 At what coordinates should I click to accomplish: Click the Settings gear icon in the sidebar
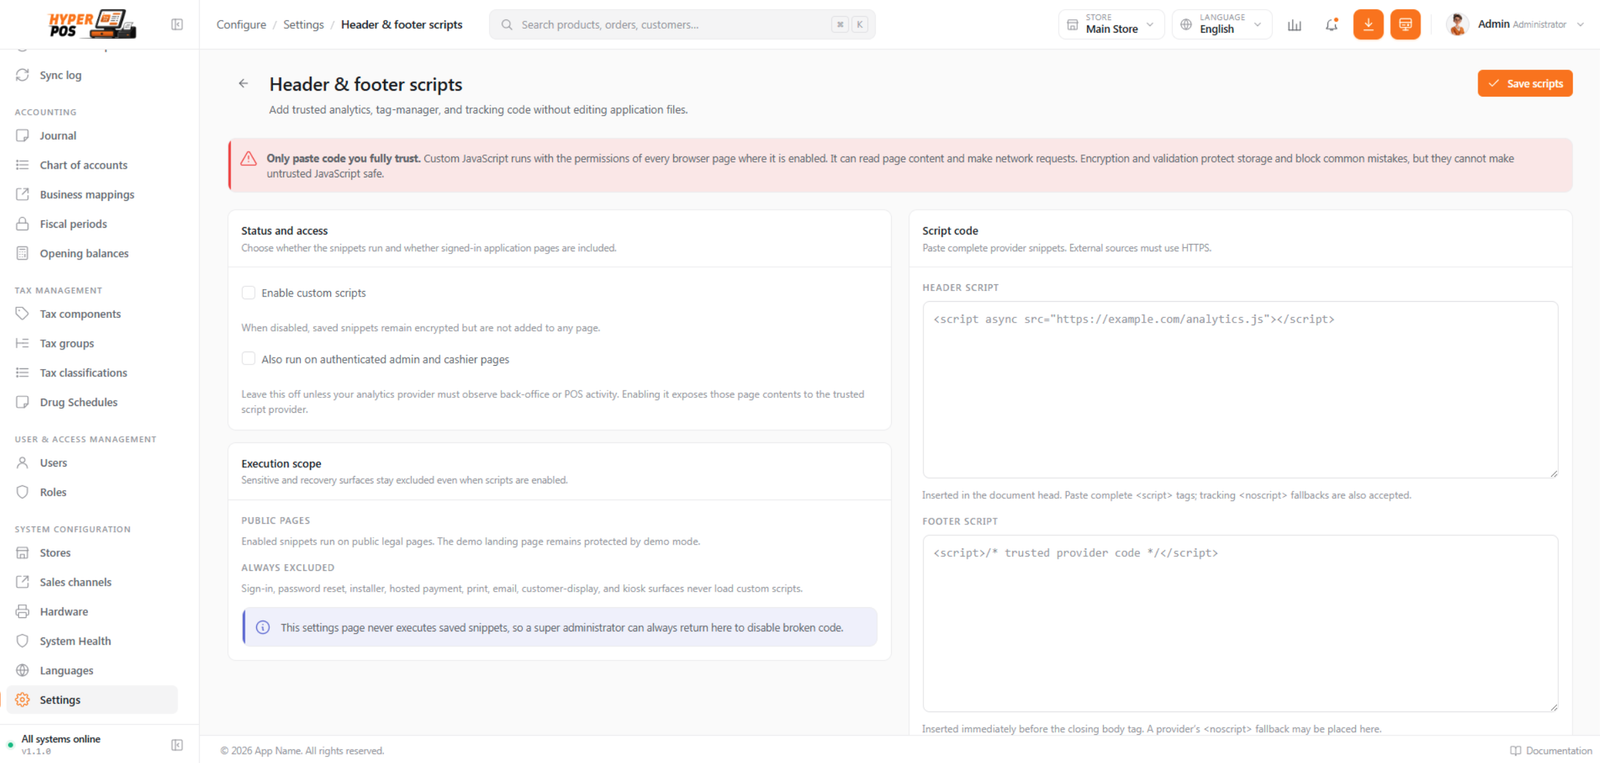coord(22,700)
